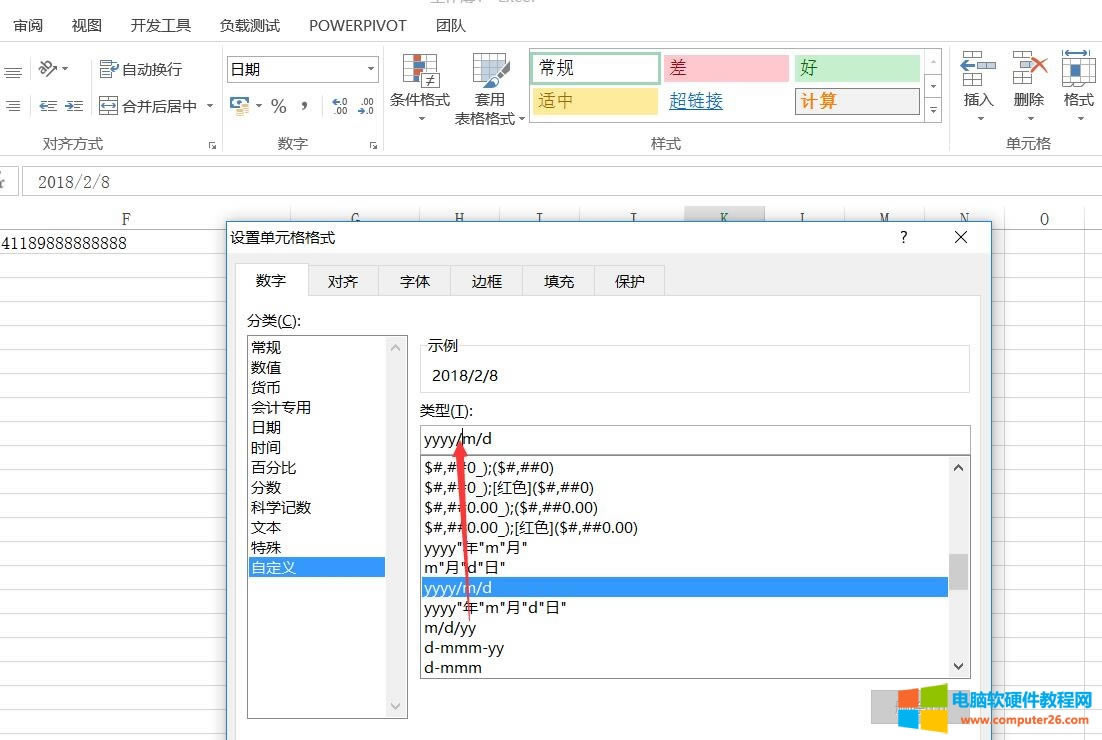1102x740 pixels.
Task: Select the red 差 cell style swatch
Action: point(727,68)
